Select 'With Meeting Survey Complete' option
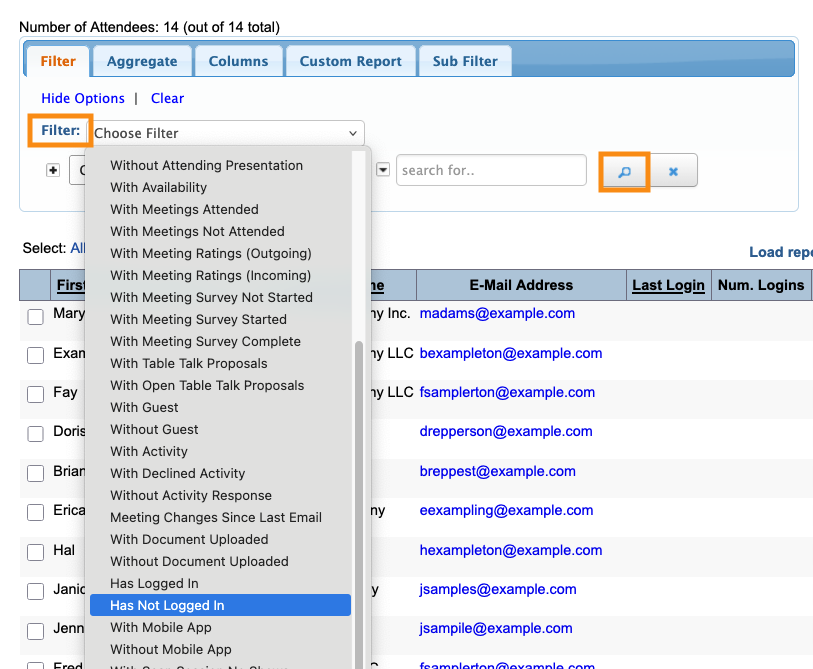 click(x=220, y=341)
